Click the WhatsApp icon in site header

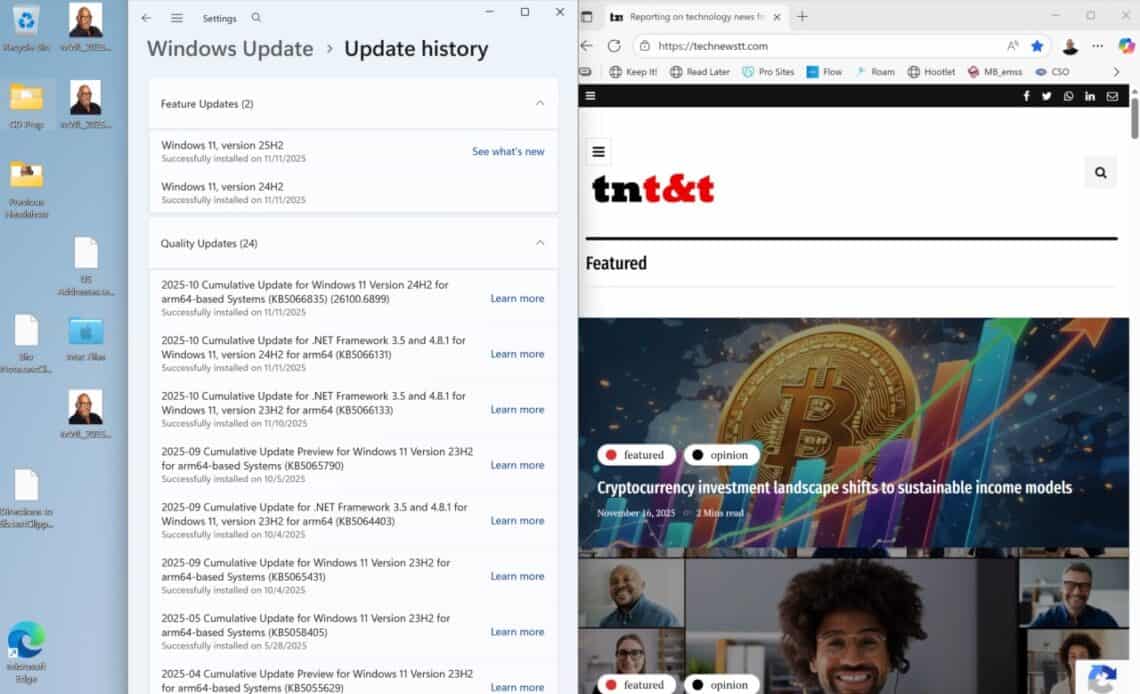pos(1068,96)
